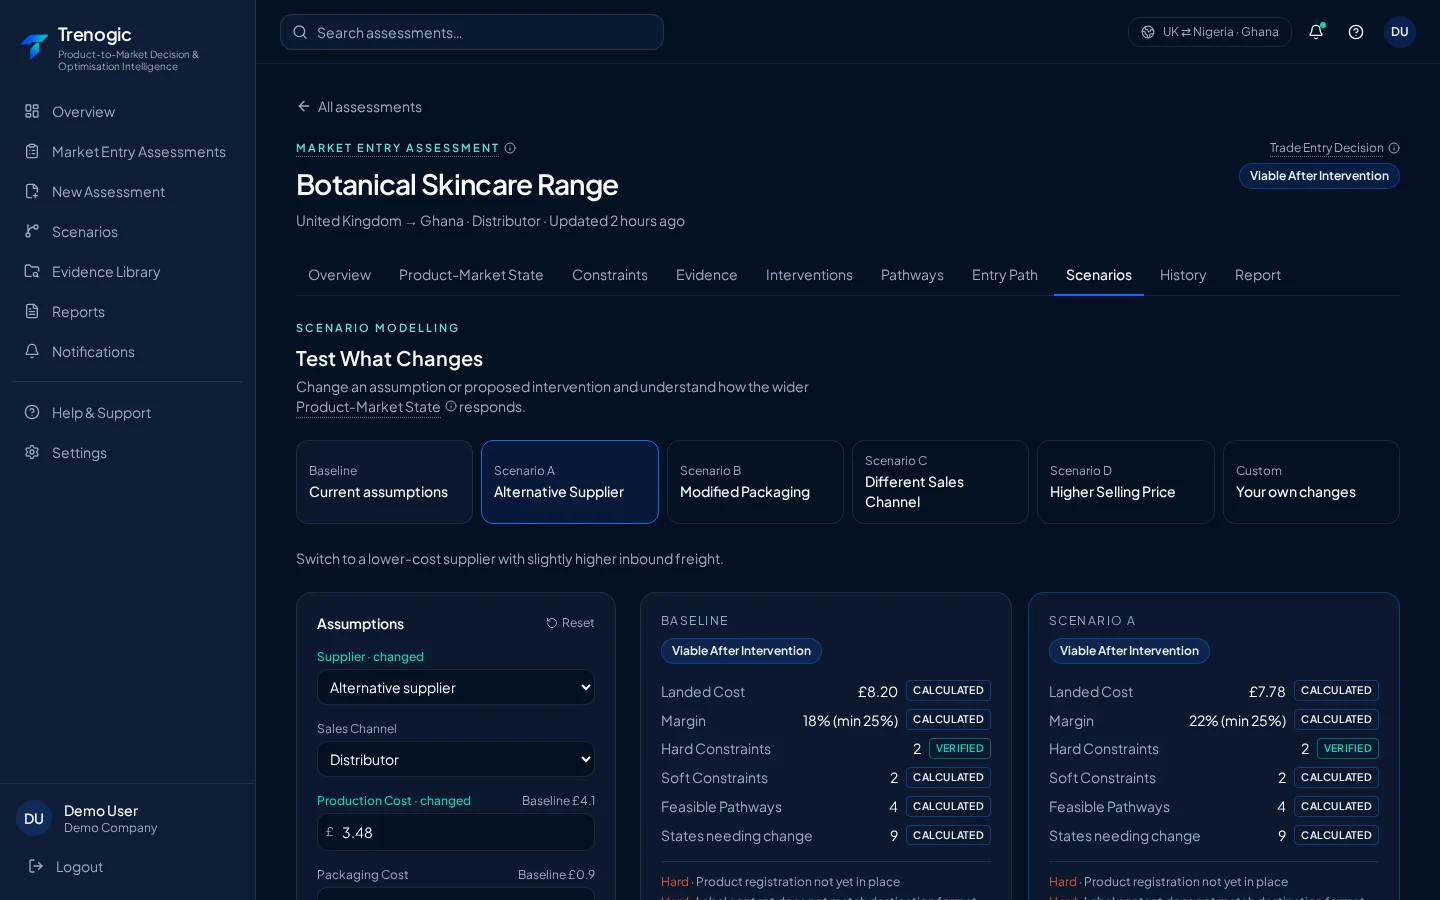The height and width of the screenshot is (900, 1440).
Task: Choose the Baseline Current assumptions card
Action: [384, 482]
